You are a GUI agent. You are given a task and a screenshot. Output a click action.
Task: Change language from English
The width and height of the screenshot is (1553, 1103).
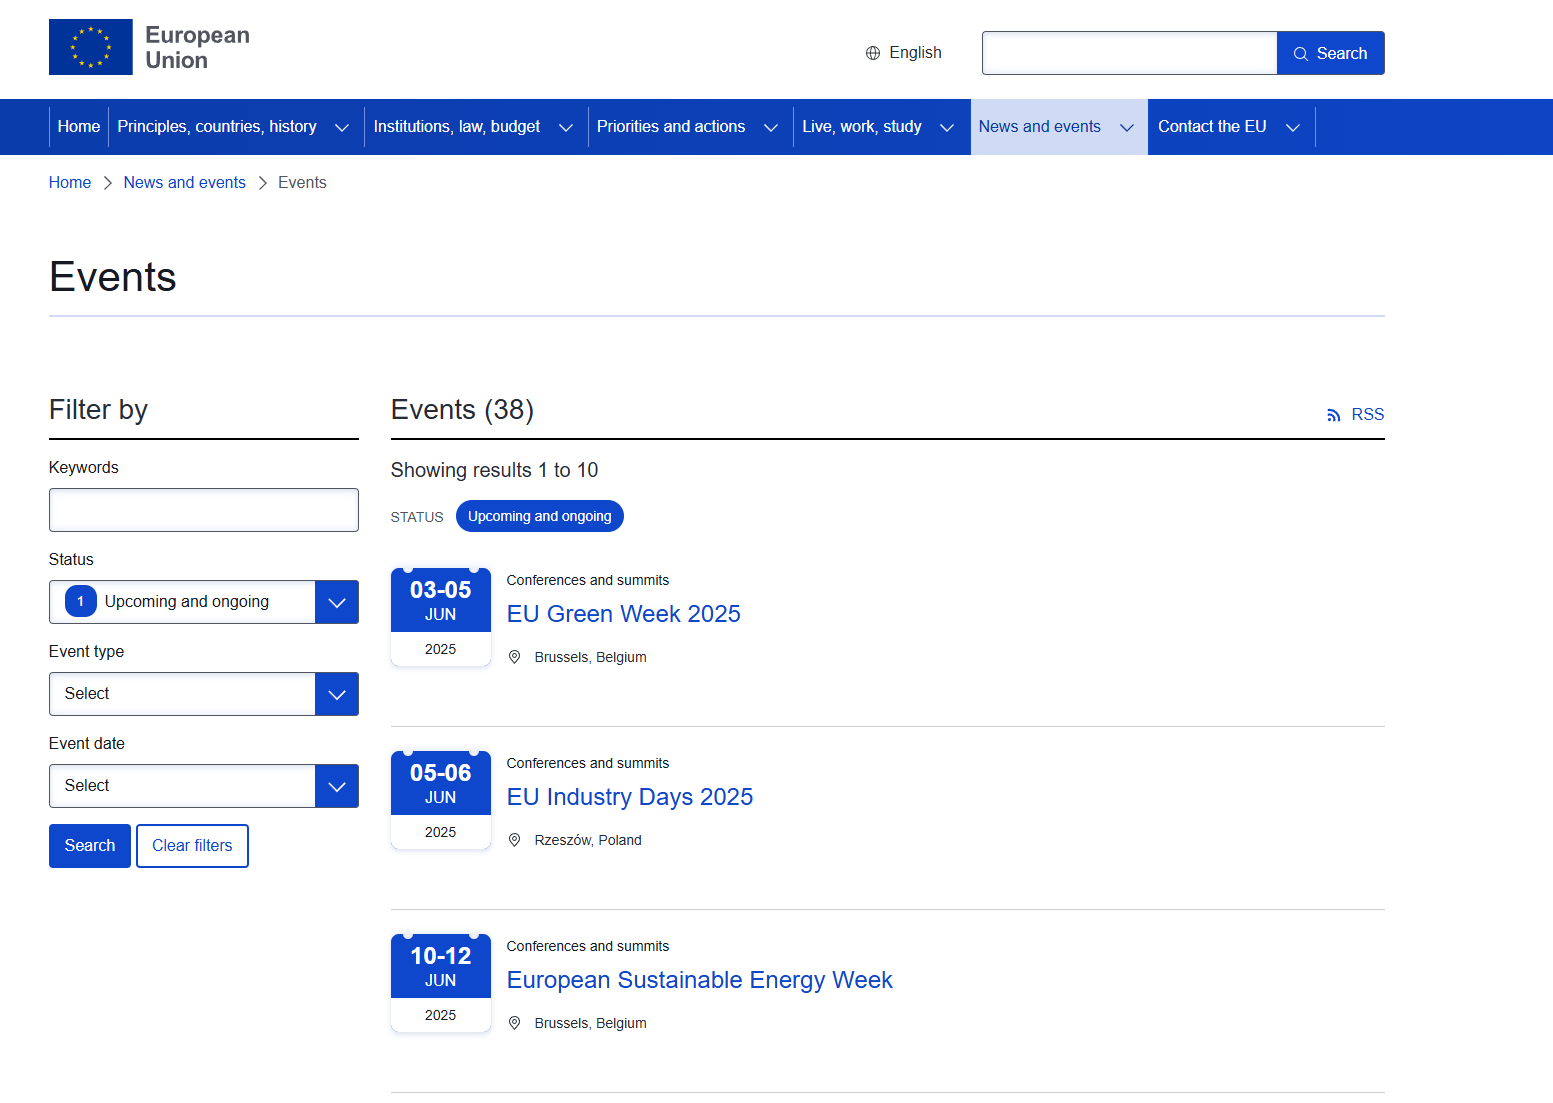tap(904, 53)
